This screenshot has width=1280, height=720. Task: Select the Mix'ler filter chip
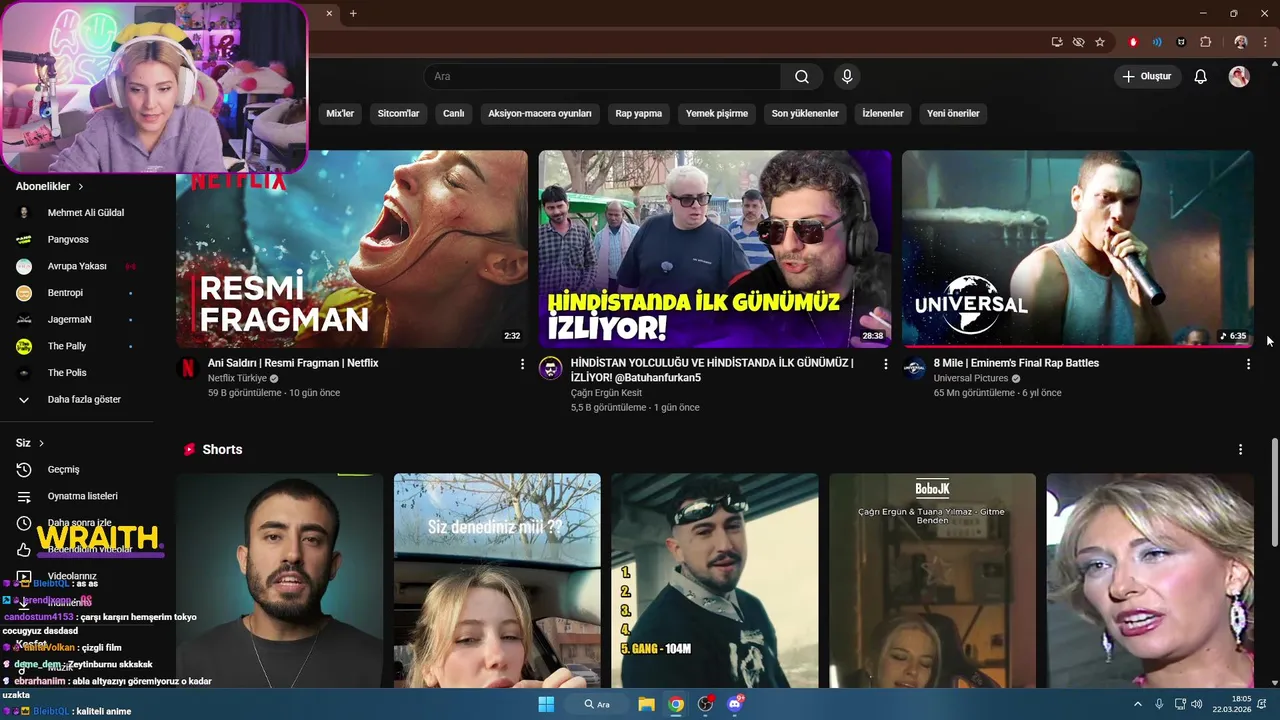click(340, 114)
